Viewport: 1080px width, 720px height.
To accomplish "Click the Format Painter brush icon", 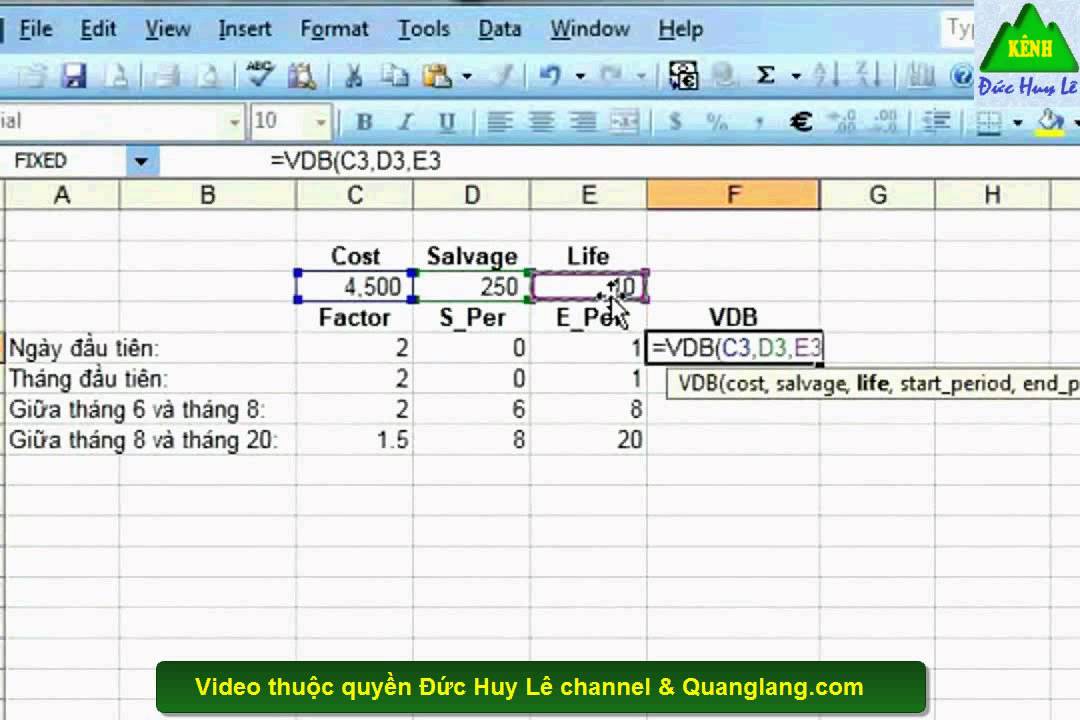I will tap(505, 74).
